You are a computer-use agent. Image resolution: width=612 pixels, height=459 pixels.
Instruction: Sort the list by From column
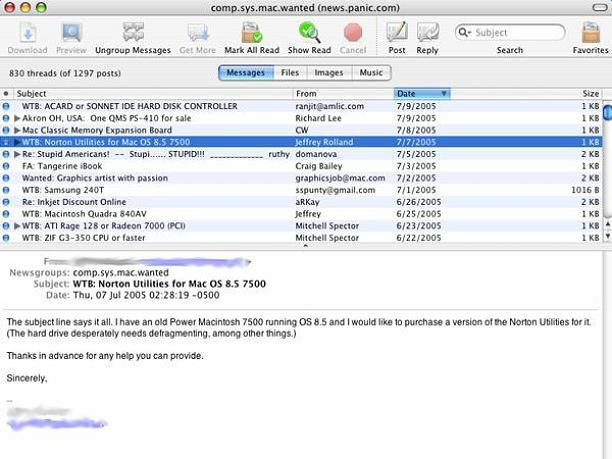[340, 93]
